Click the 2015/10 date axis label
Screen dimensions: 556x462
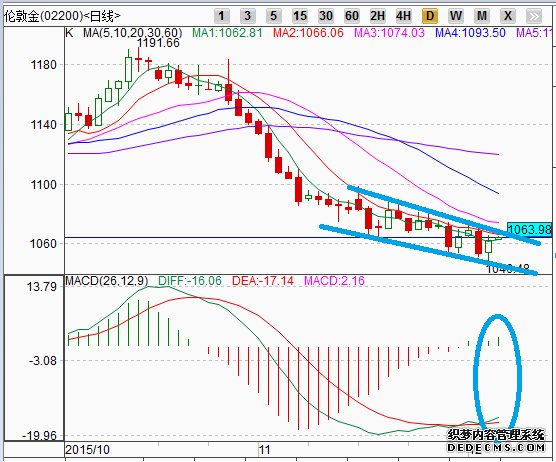(x=88, y=450)
